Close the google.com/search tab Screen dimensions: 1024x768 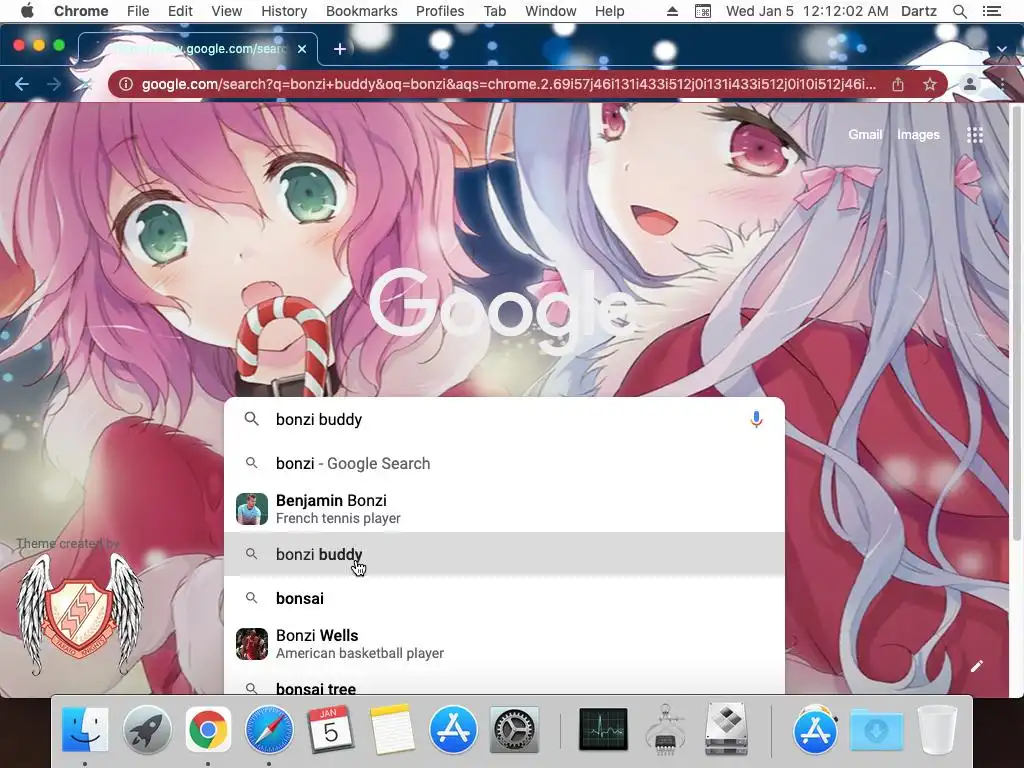coord(302,49)
